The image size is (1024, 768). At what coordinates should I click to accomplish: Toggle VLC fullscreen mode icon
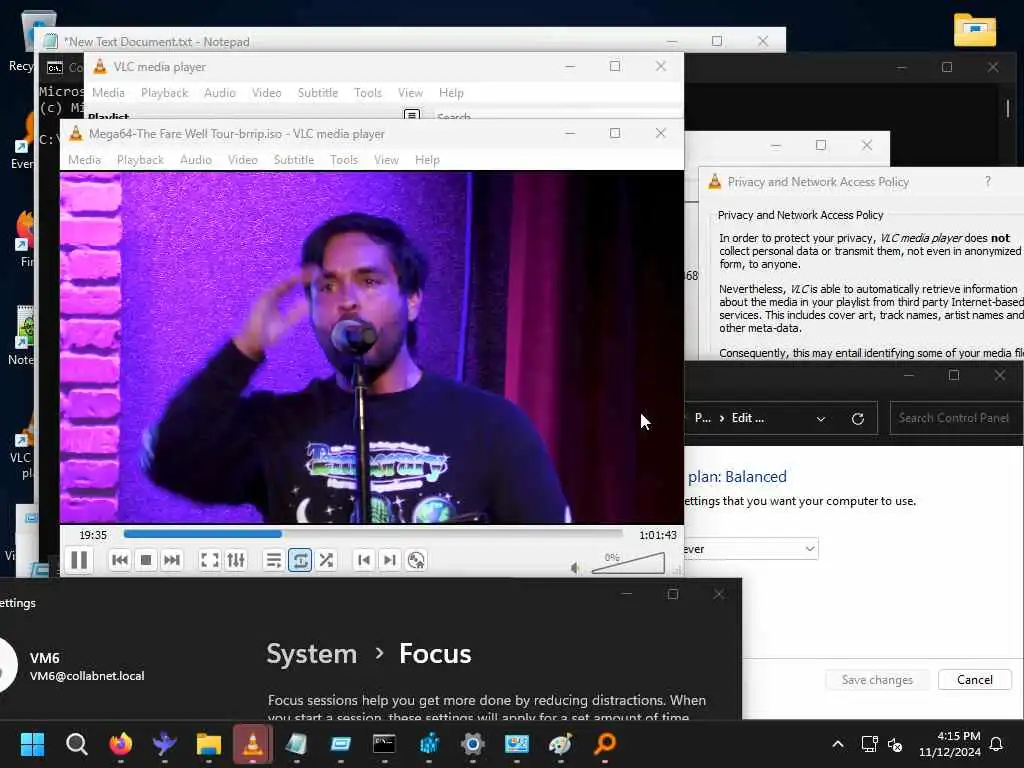pos(209,560)
